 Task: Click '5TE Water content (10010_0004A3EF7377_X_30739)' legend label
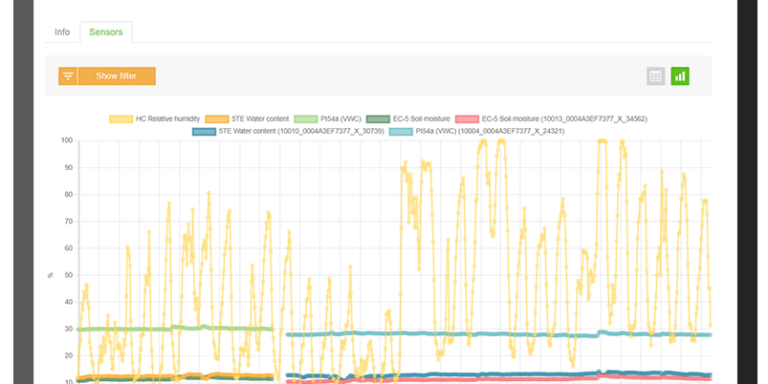pos(301,131)
